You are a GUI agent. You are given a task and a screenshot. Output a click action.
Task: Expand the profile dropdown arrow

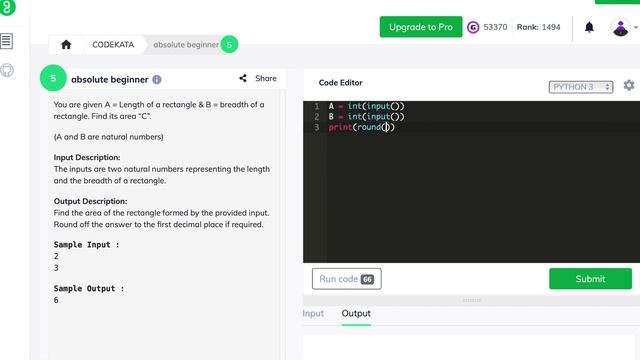pyautogui.click(x=636, y=28)
